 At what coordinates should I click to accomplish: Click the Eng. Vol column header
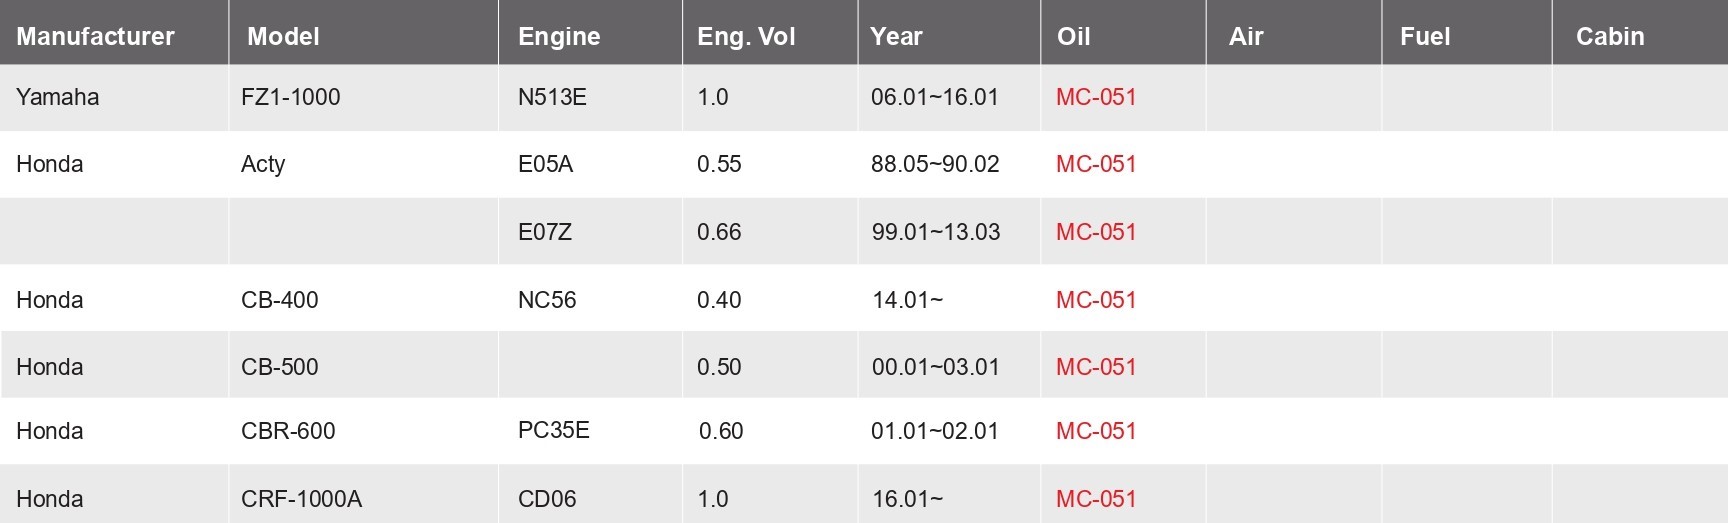[x=746, y=36]
